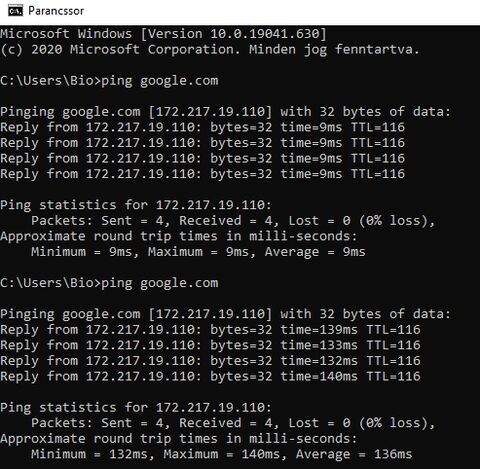The image size is (480, 469).
Task: Click the first Approximate round trip times line
Action: point(179,236)
